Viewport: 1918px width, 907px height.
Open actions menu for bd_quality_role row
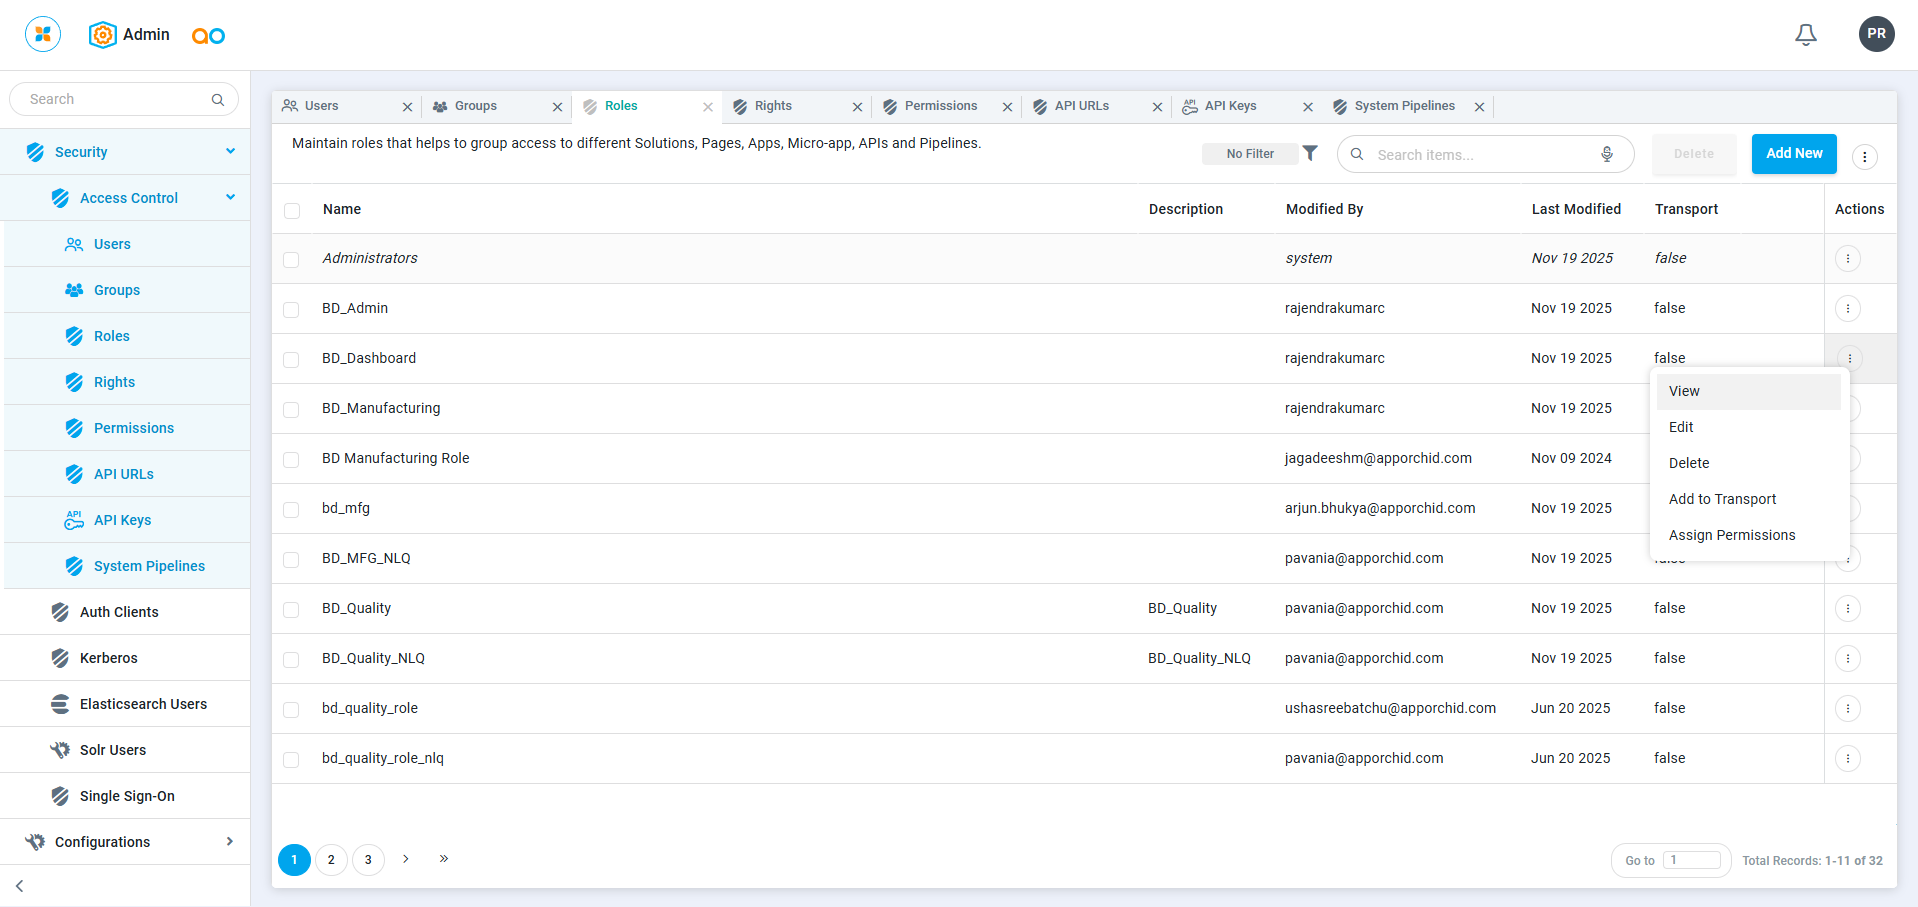(x=1847, y=708)
